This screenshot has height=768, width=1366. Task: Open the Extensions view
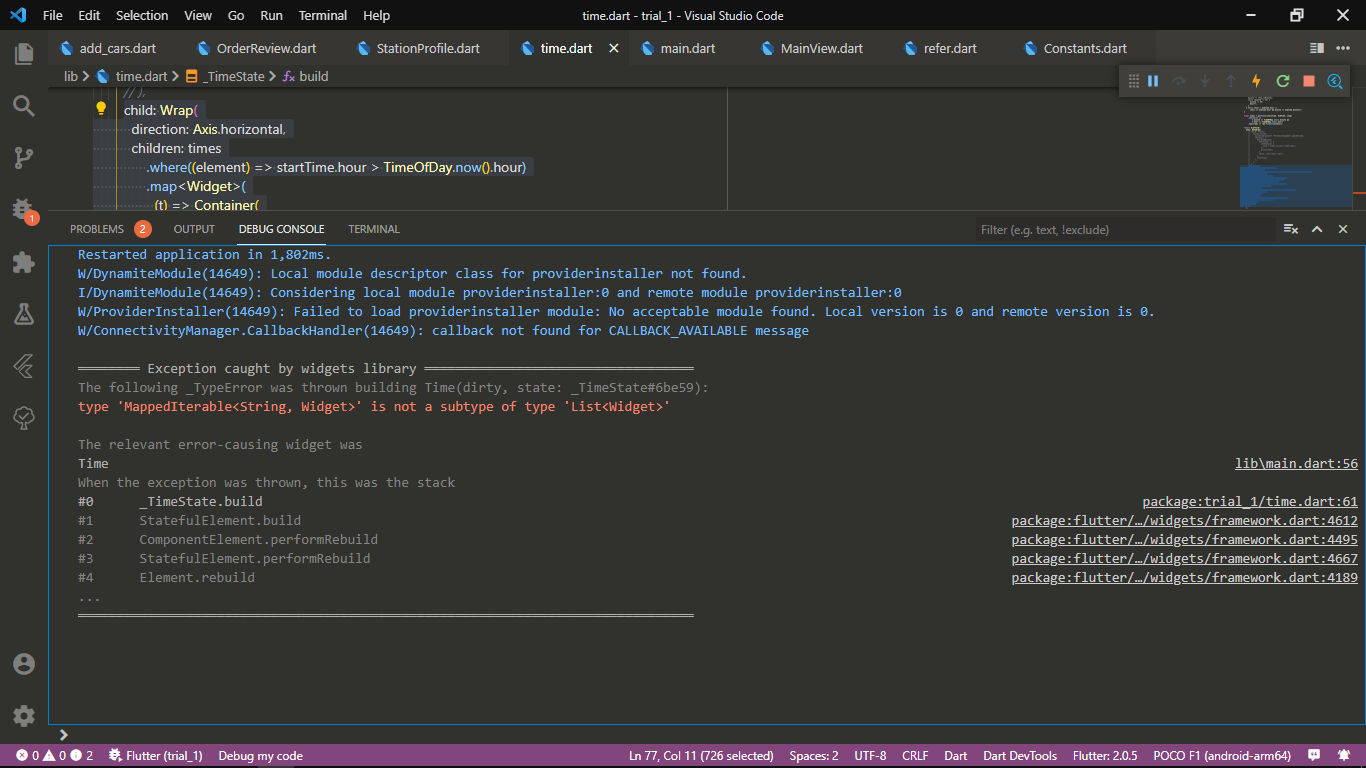click(24, 262)
